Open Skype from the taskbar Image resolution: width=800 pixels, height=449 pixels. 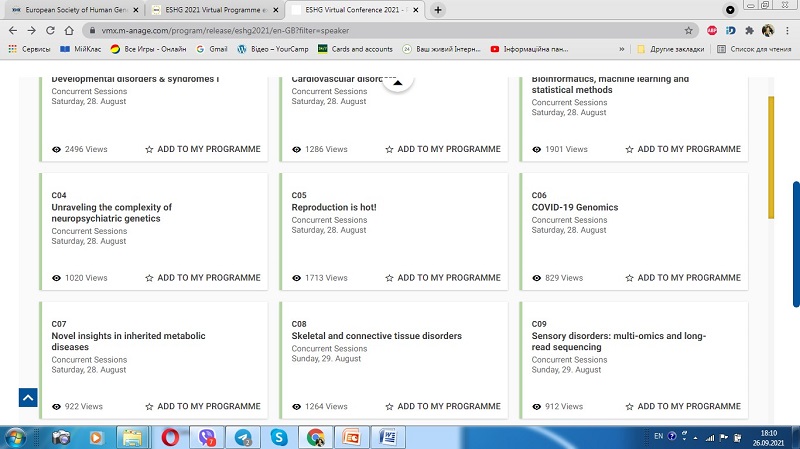coord(279,436)
